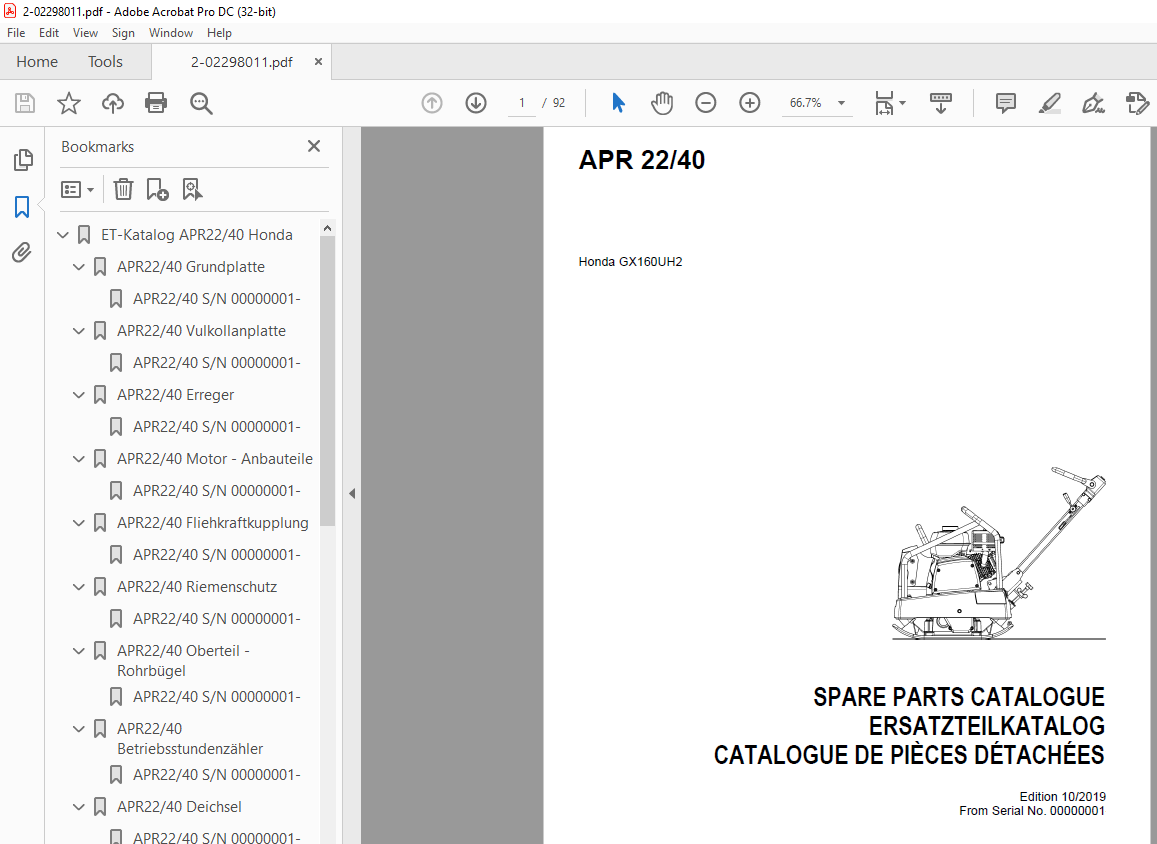Click the Fit page width icon
Screen dimensions: 1157x844
coord(889,103)
